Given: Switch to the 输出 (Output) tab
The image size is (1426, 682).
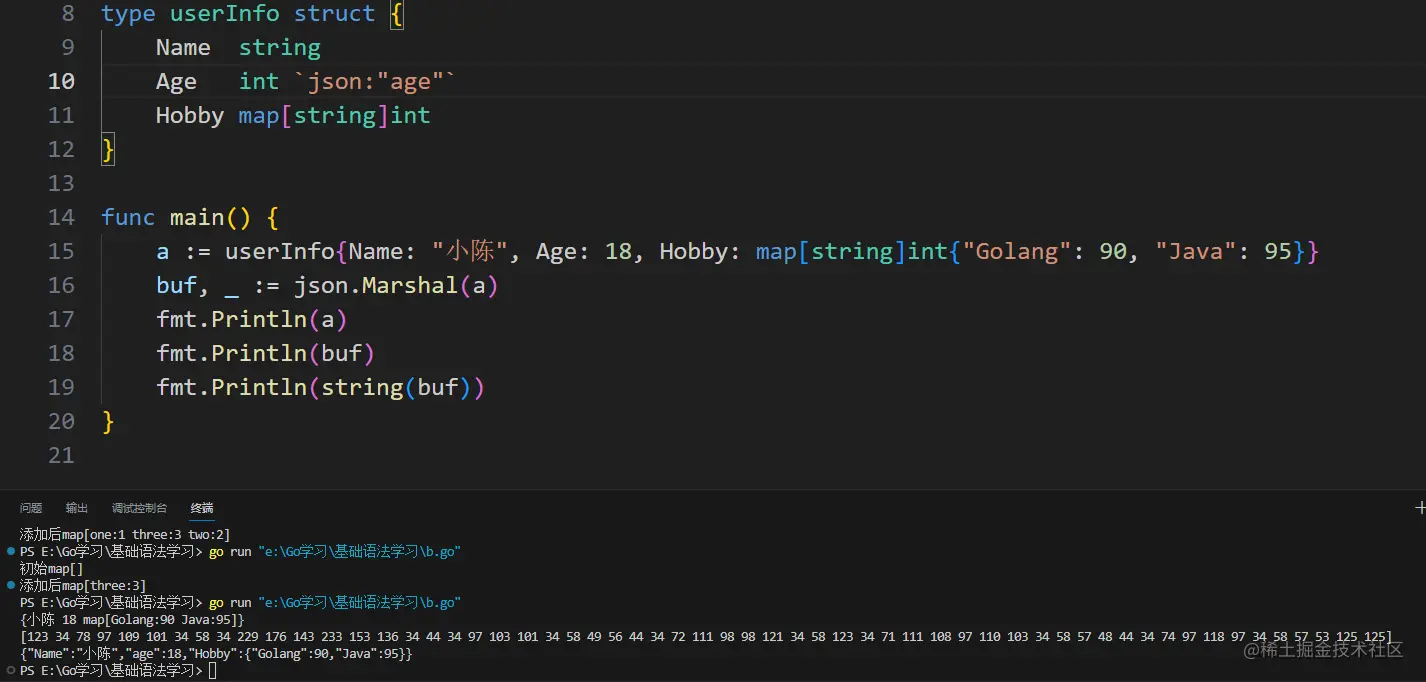Looking at the screenshot, I should click(77, 508).
